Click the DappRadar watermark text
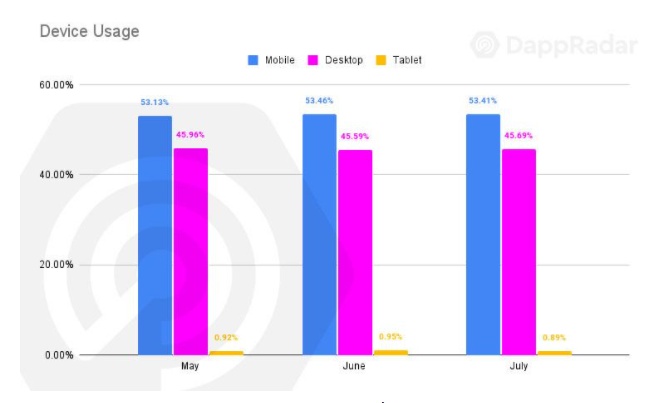Viewport: 651px width, 403px height. 571,46
